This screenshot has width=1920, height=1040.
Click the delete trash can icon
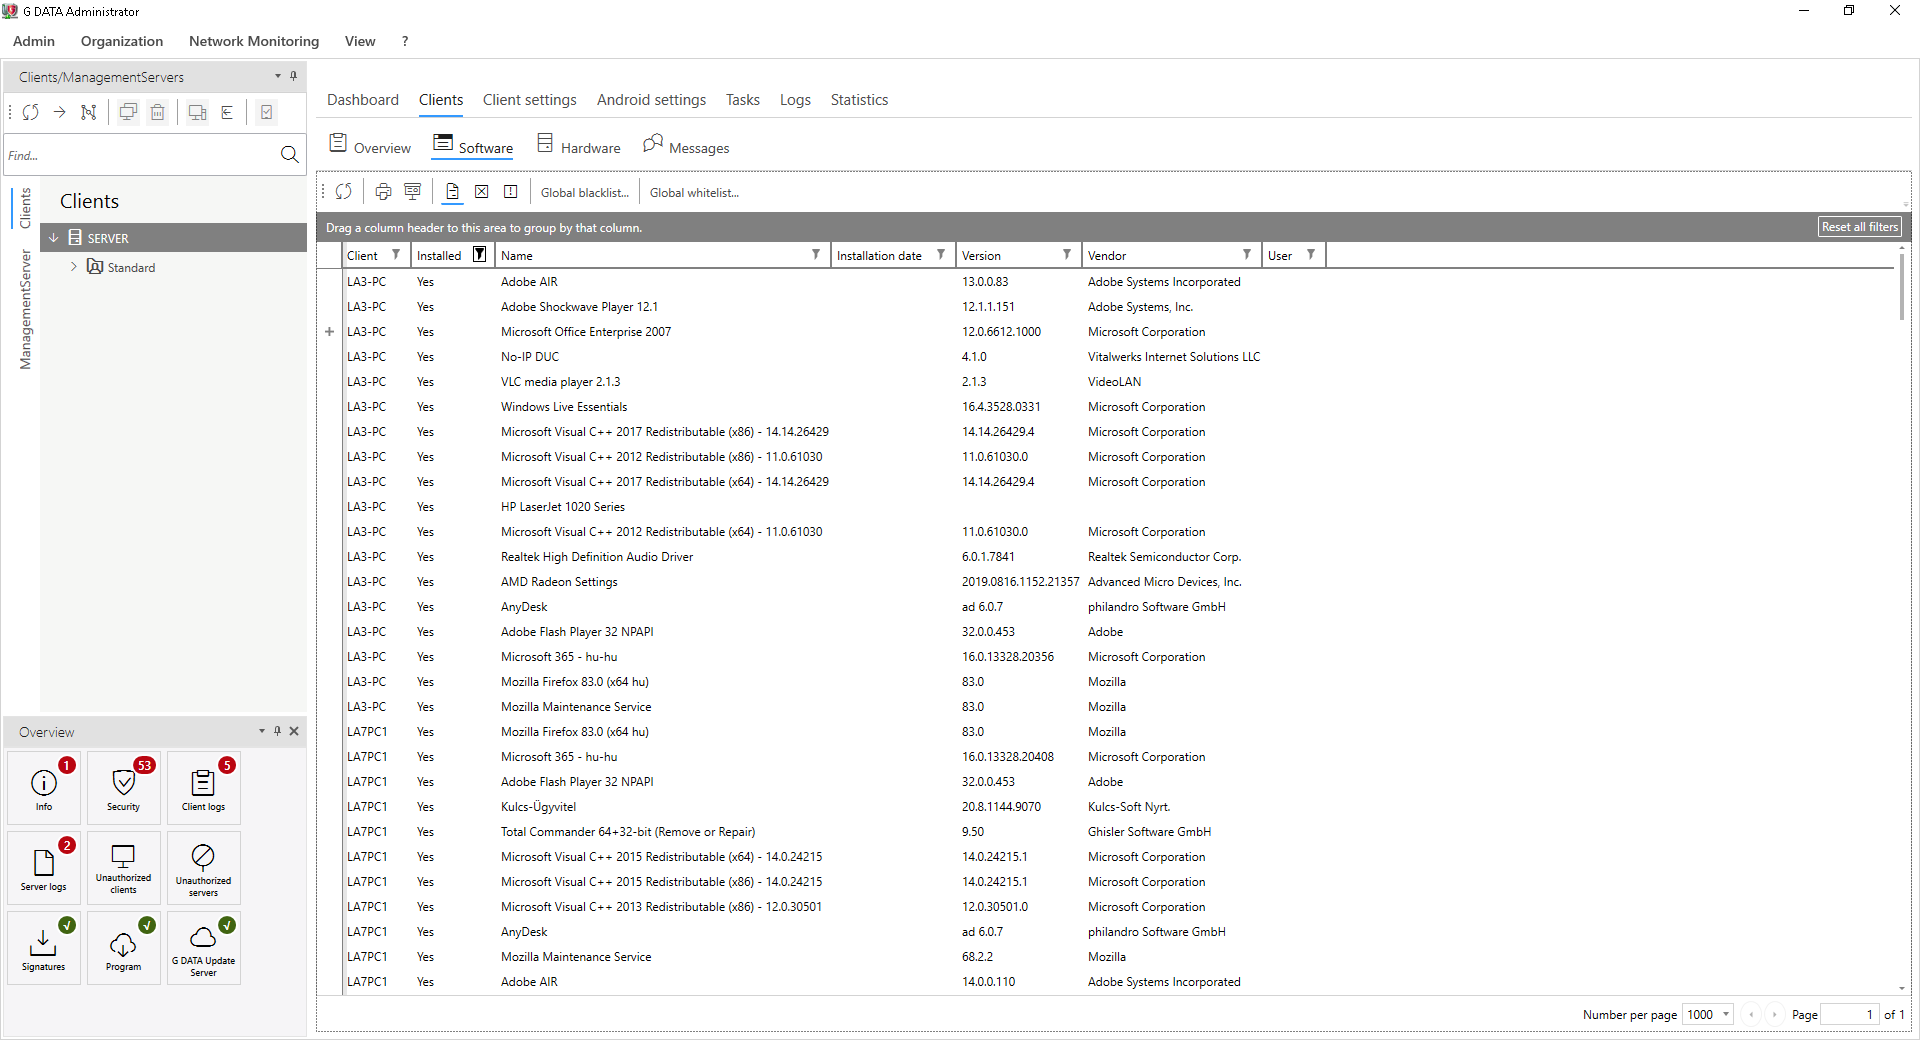click(x=158, y=112)
